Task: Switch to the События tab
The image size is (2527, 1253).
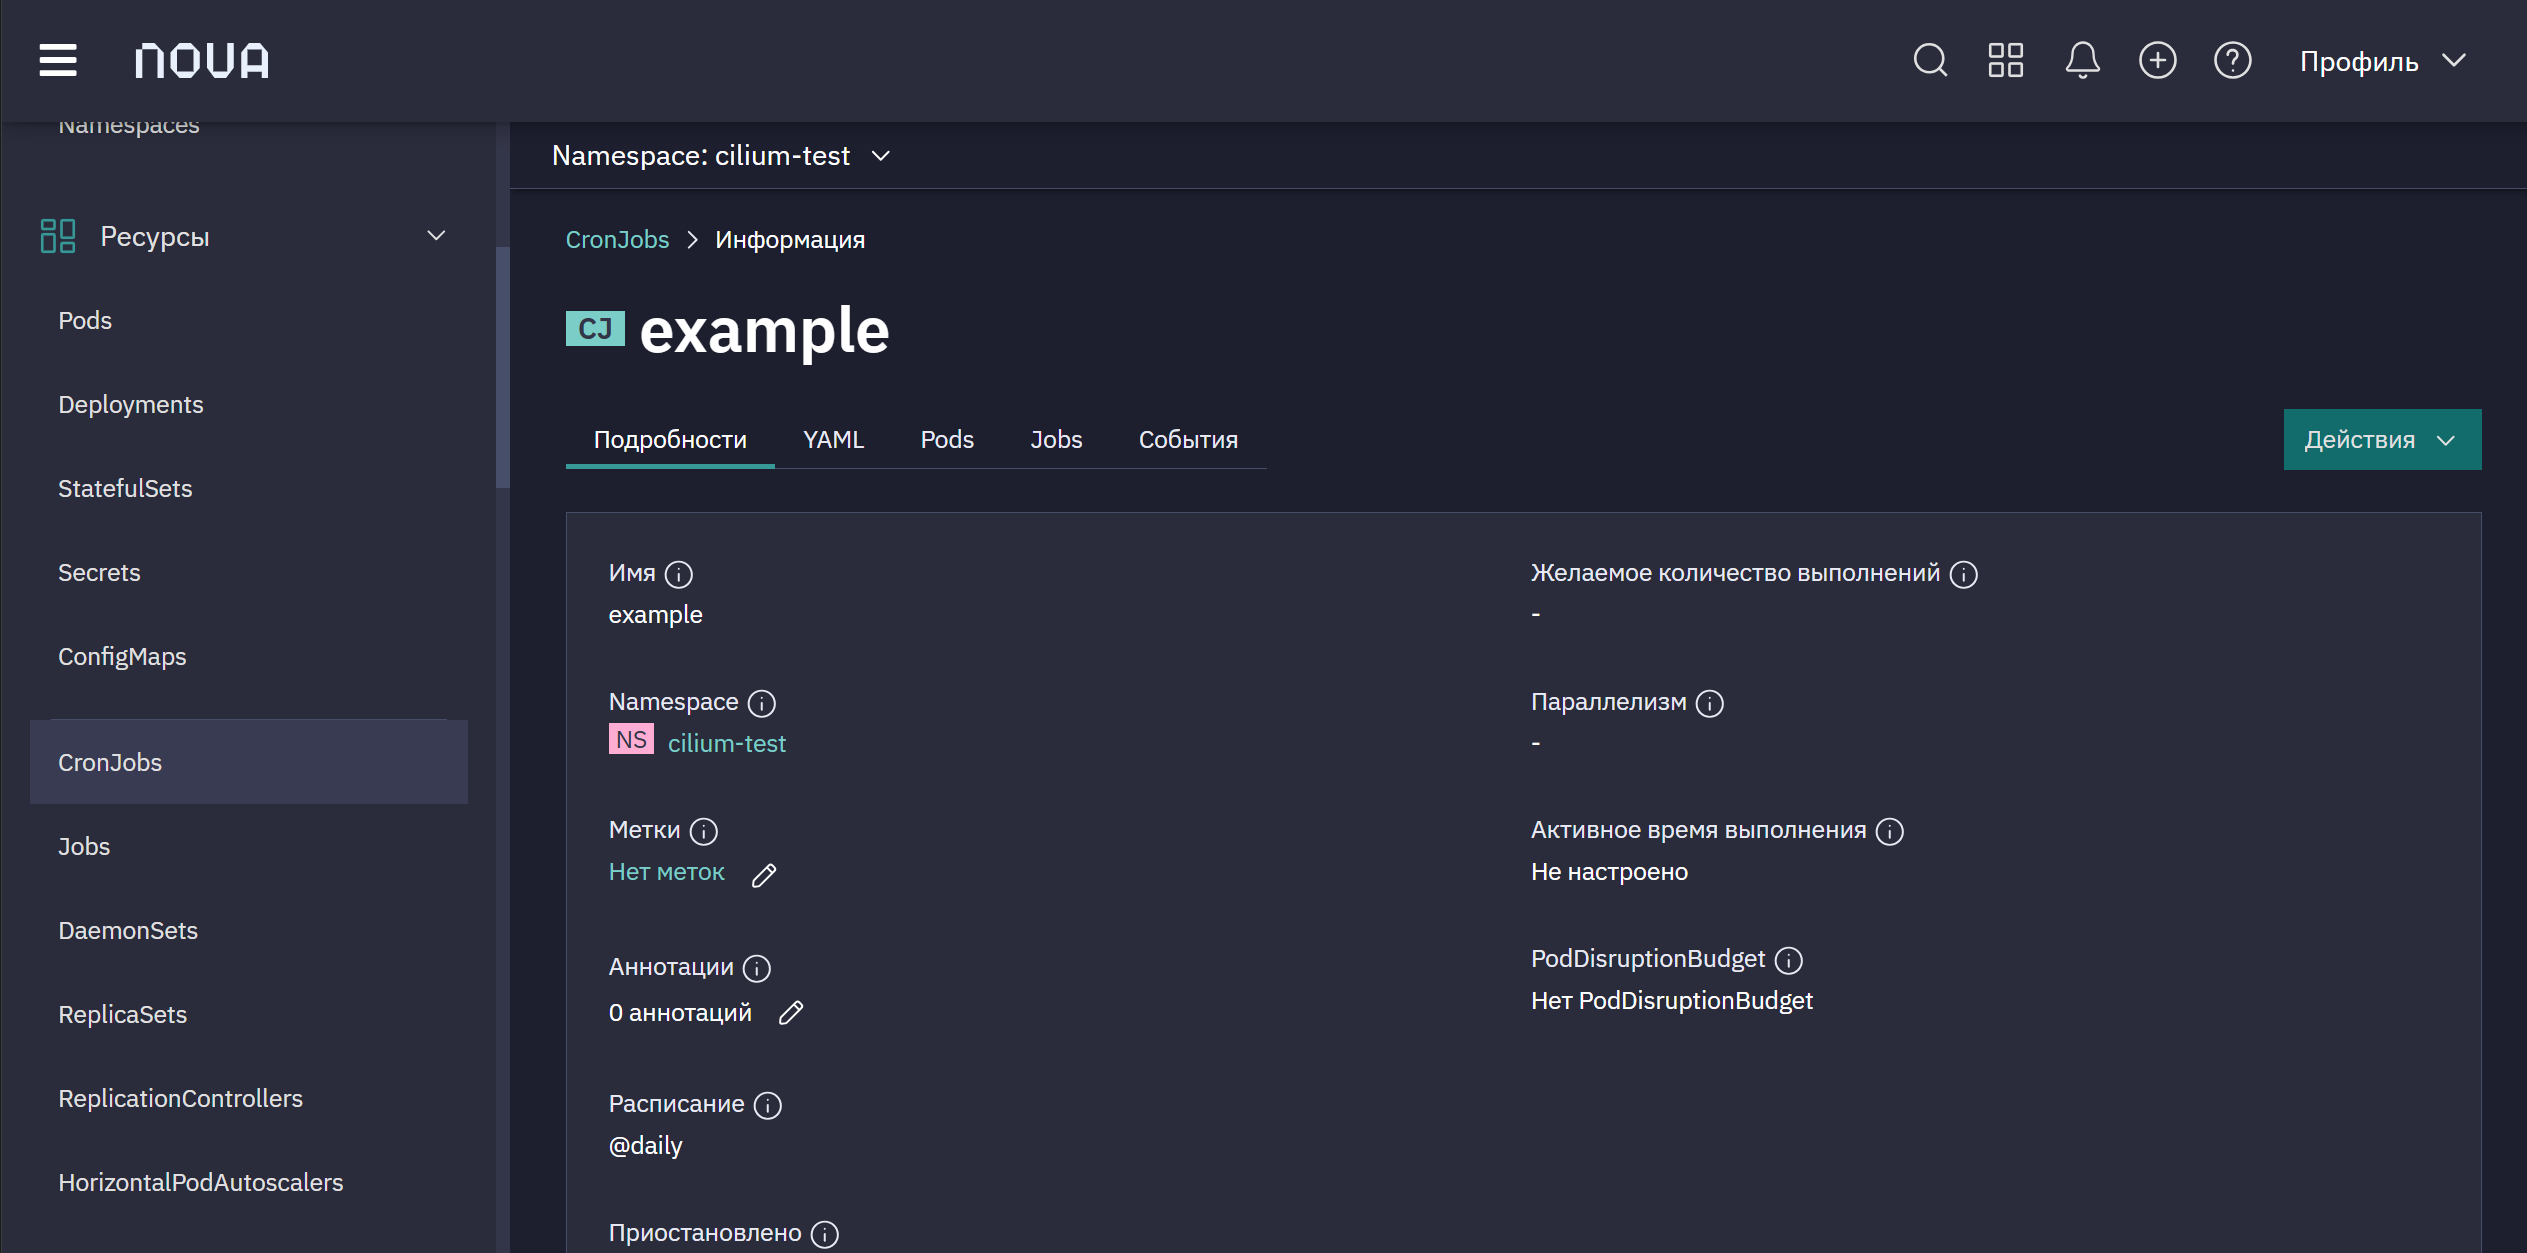Action: [x=1188, y=440]
